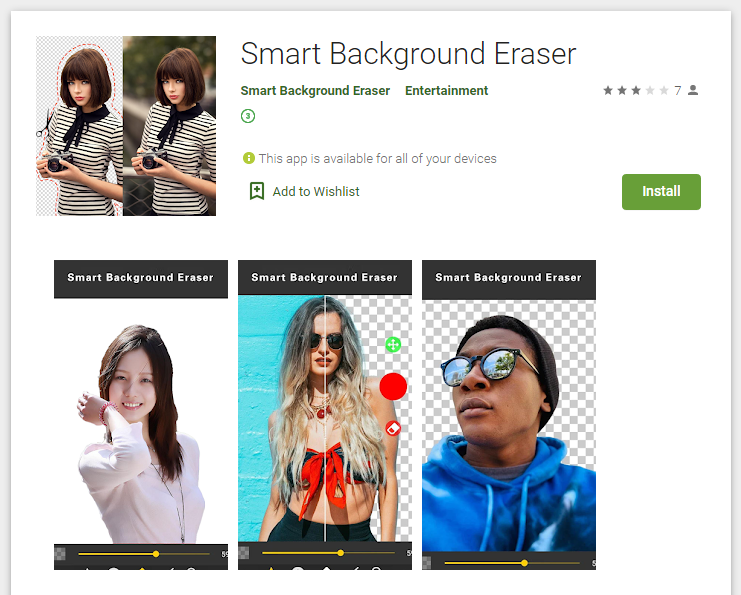Open the first screenshot with the woman in a white top
Screen dimensions: 741x595
click(141, 414)
